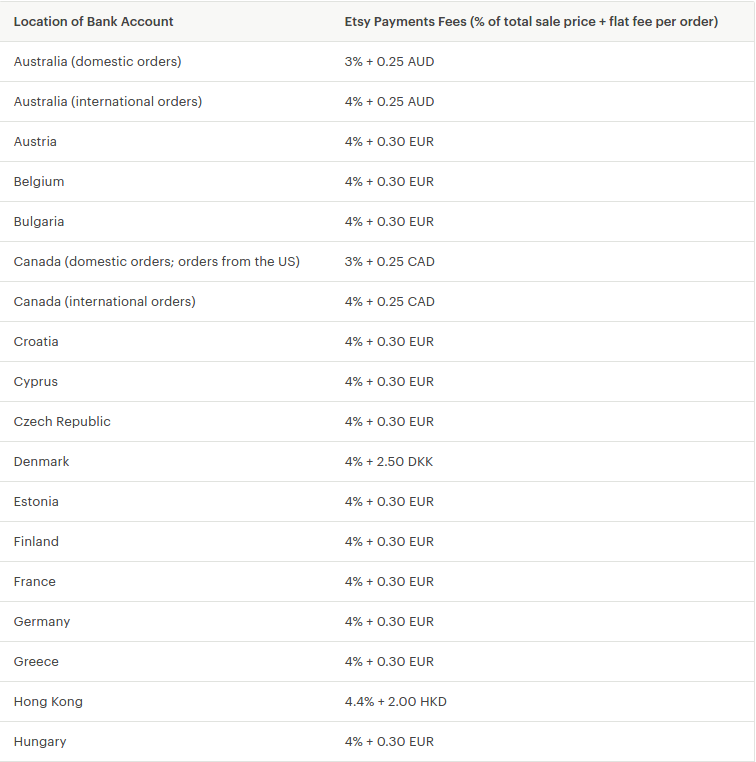Click the Croatia country label
Image resolution: width=756 pixels, height=762 pixels.
pyautogui.click(x=36, y=341)
